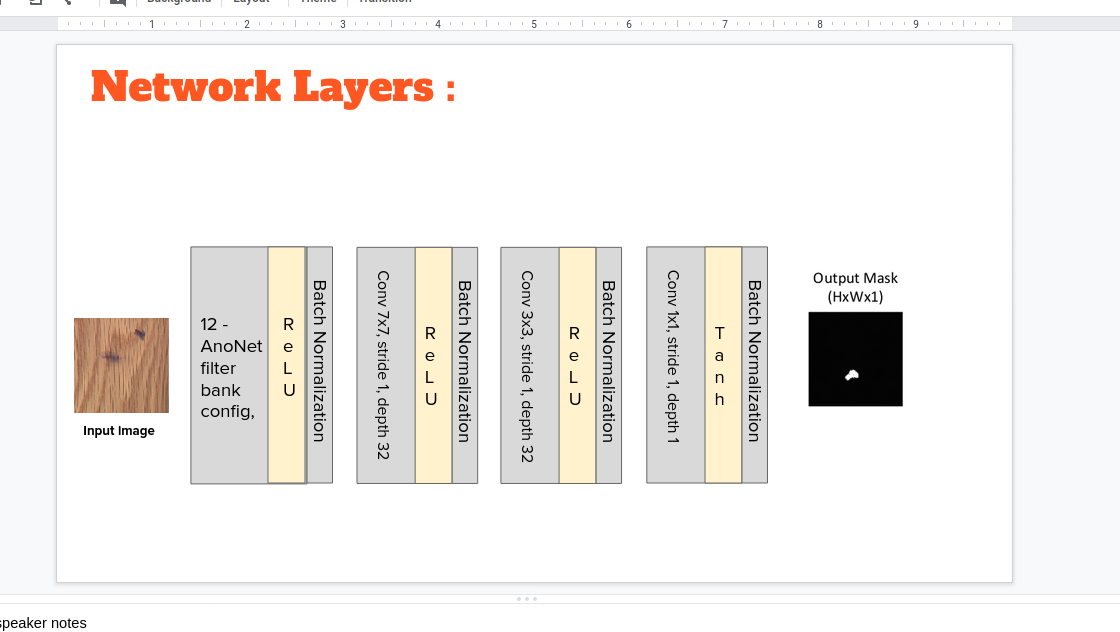Select the Tanh activation block

(723, 365)
